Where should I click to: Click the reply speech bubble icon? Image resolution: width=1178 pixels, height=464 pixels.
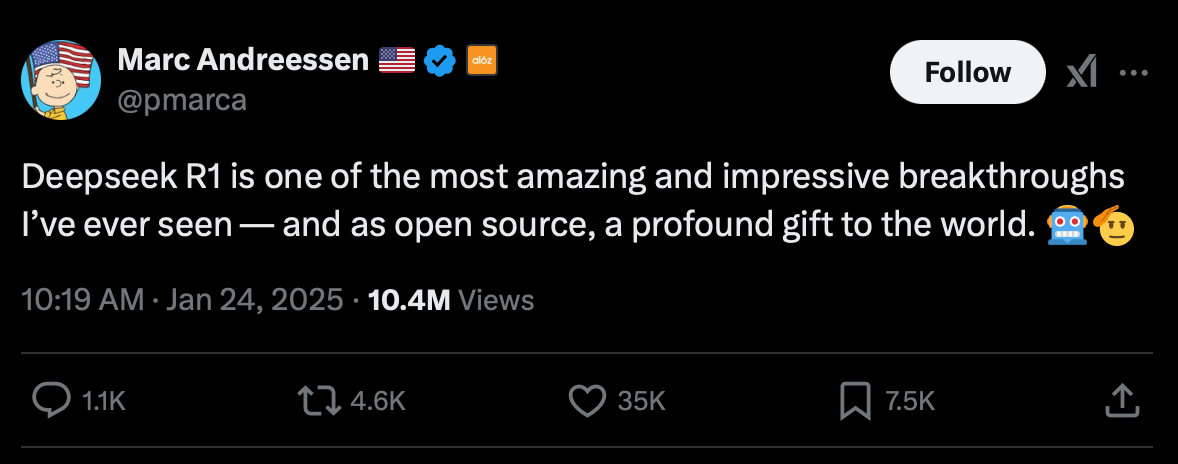(x=52, y=401)
